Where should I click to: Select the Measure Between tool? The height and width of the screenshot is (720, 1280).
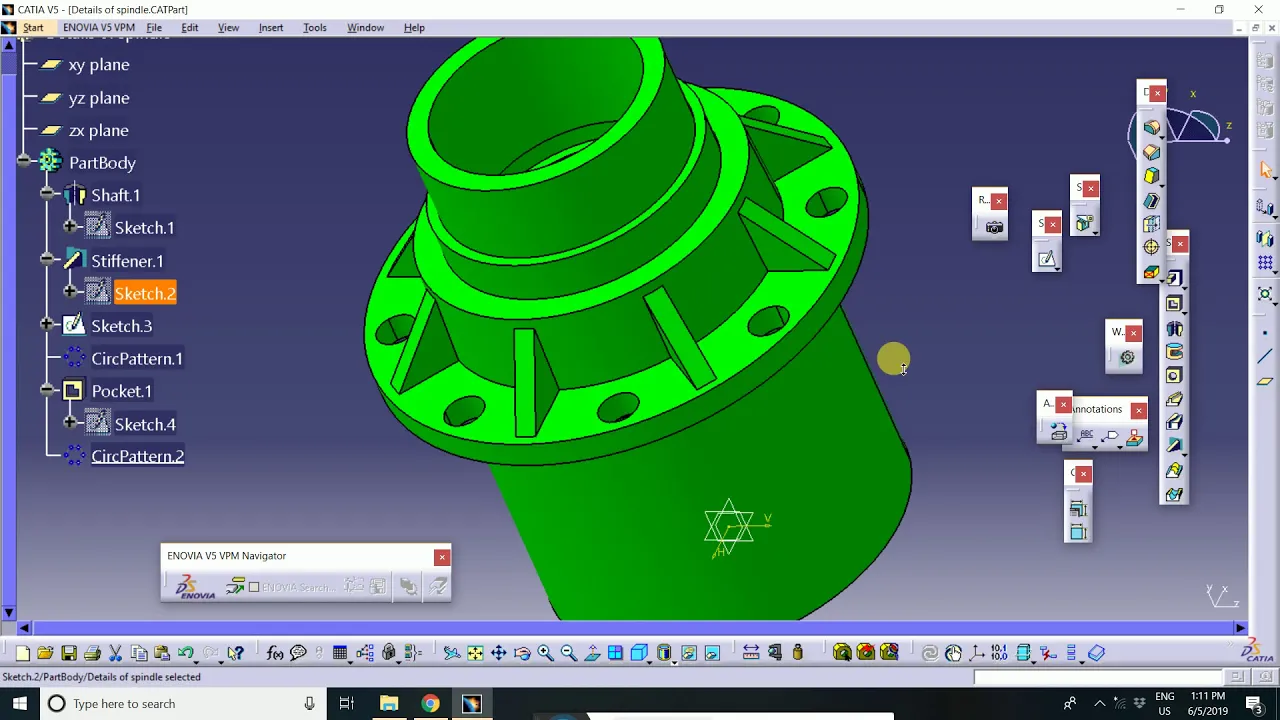[750, 653]
